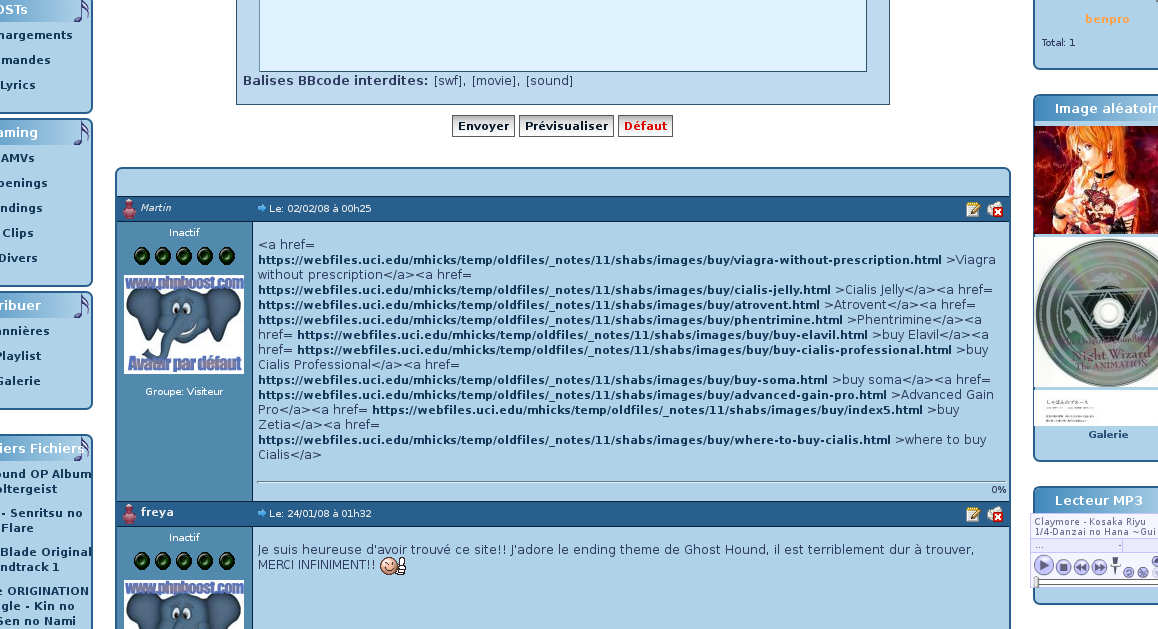Click the Envoyer button
This screenshot has width=1158, height=629.
483,126
